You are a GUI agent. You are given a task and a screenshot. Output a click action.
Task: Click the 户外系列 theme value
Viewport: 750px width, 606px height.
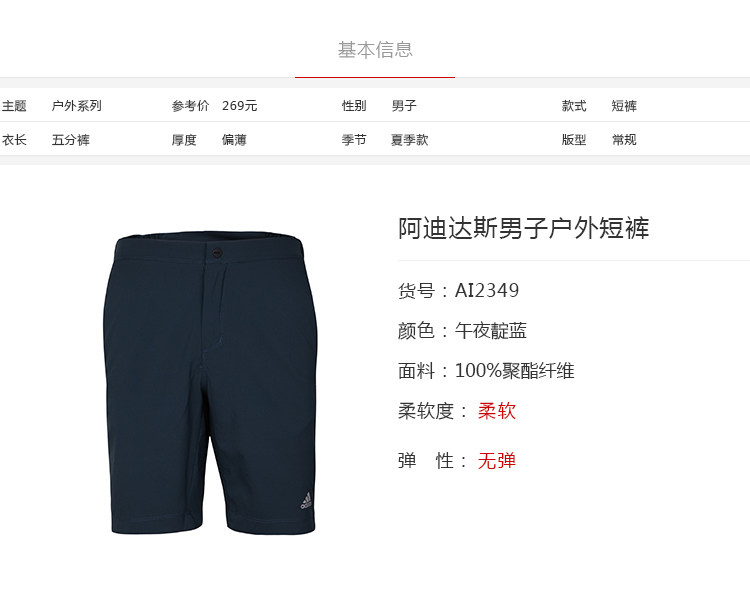[77, 106]
